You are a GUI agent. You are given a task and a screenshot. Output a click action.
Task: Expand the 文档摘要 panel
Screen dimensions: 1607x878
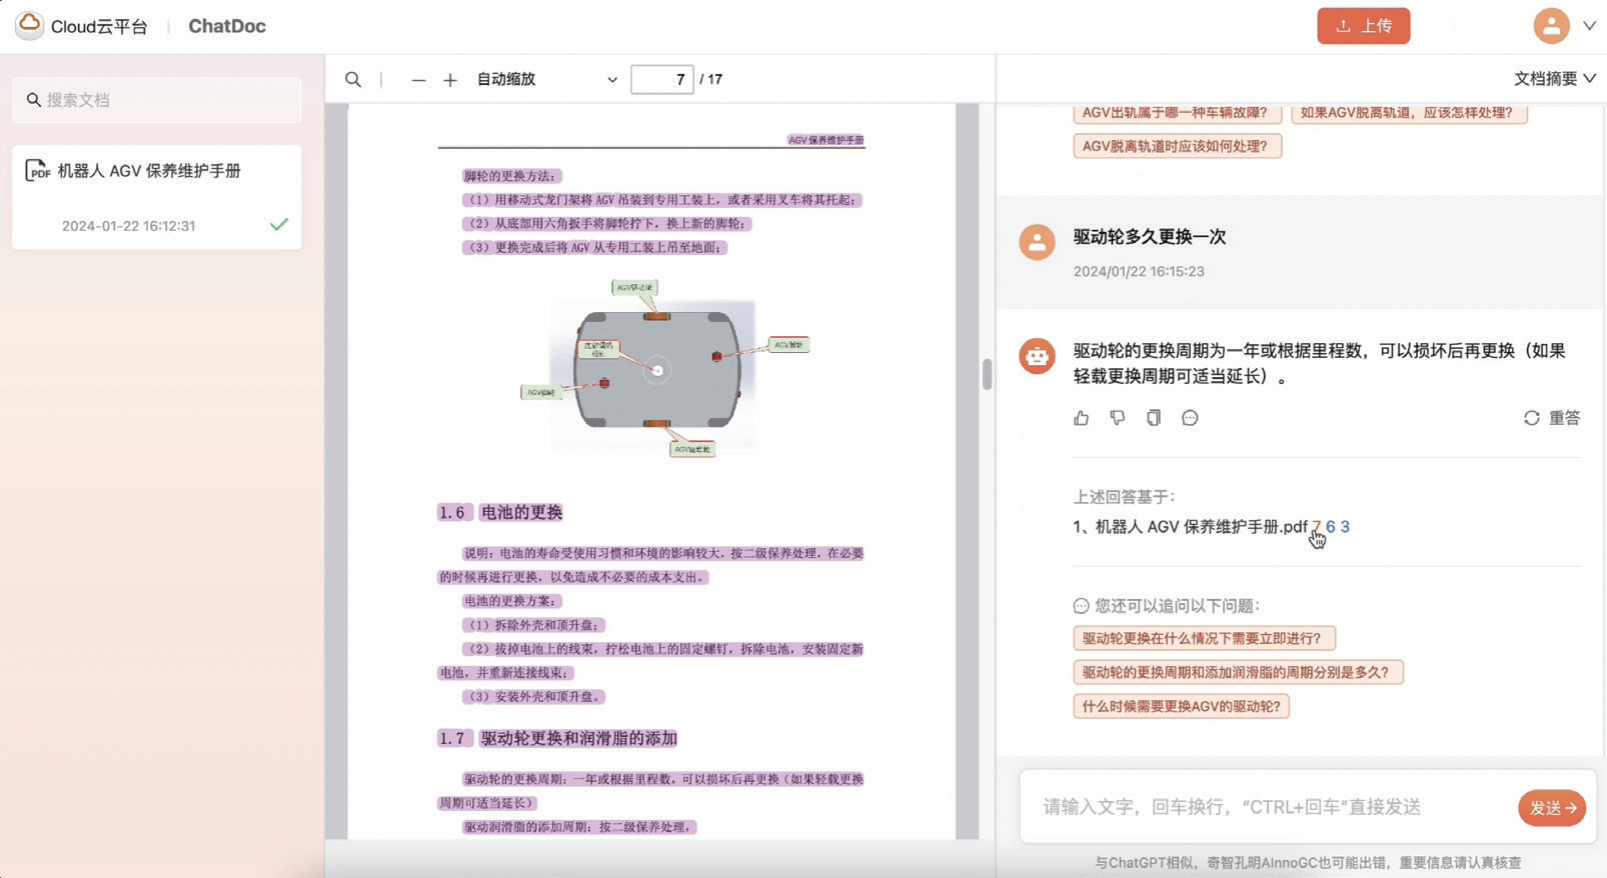pos(1554,78)
